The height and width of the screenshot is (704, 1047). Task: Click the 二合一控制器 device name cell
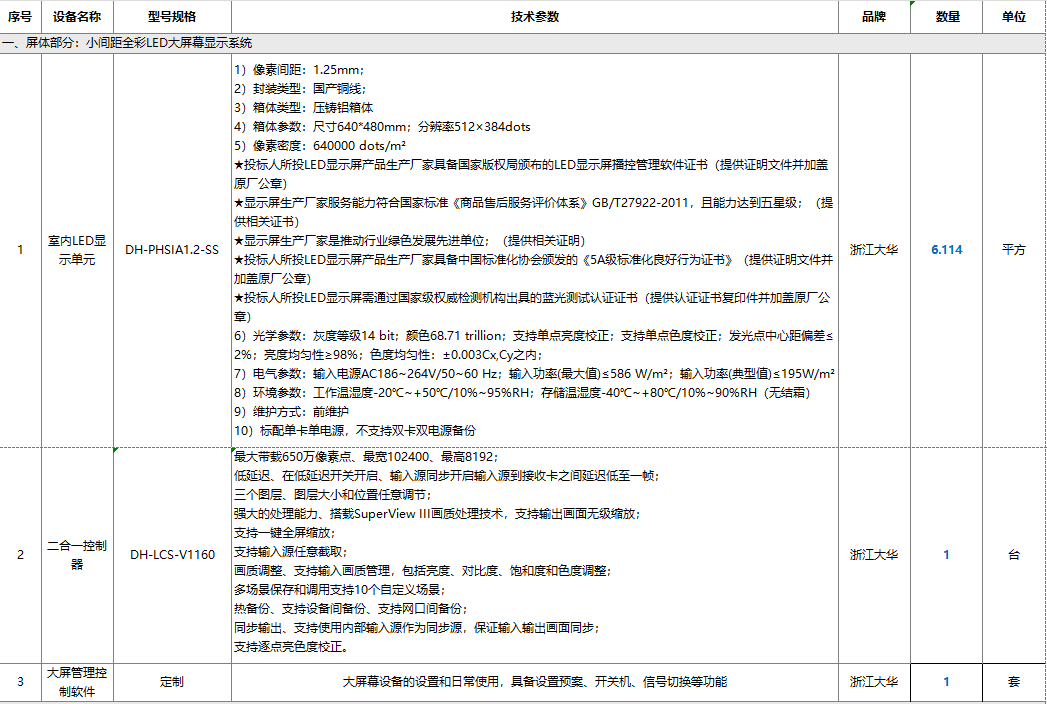point(77,555)
